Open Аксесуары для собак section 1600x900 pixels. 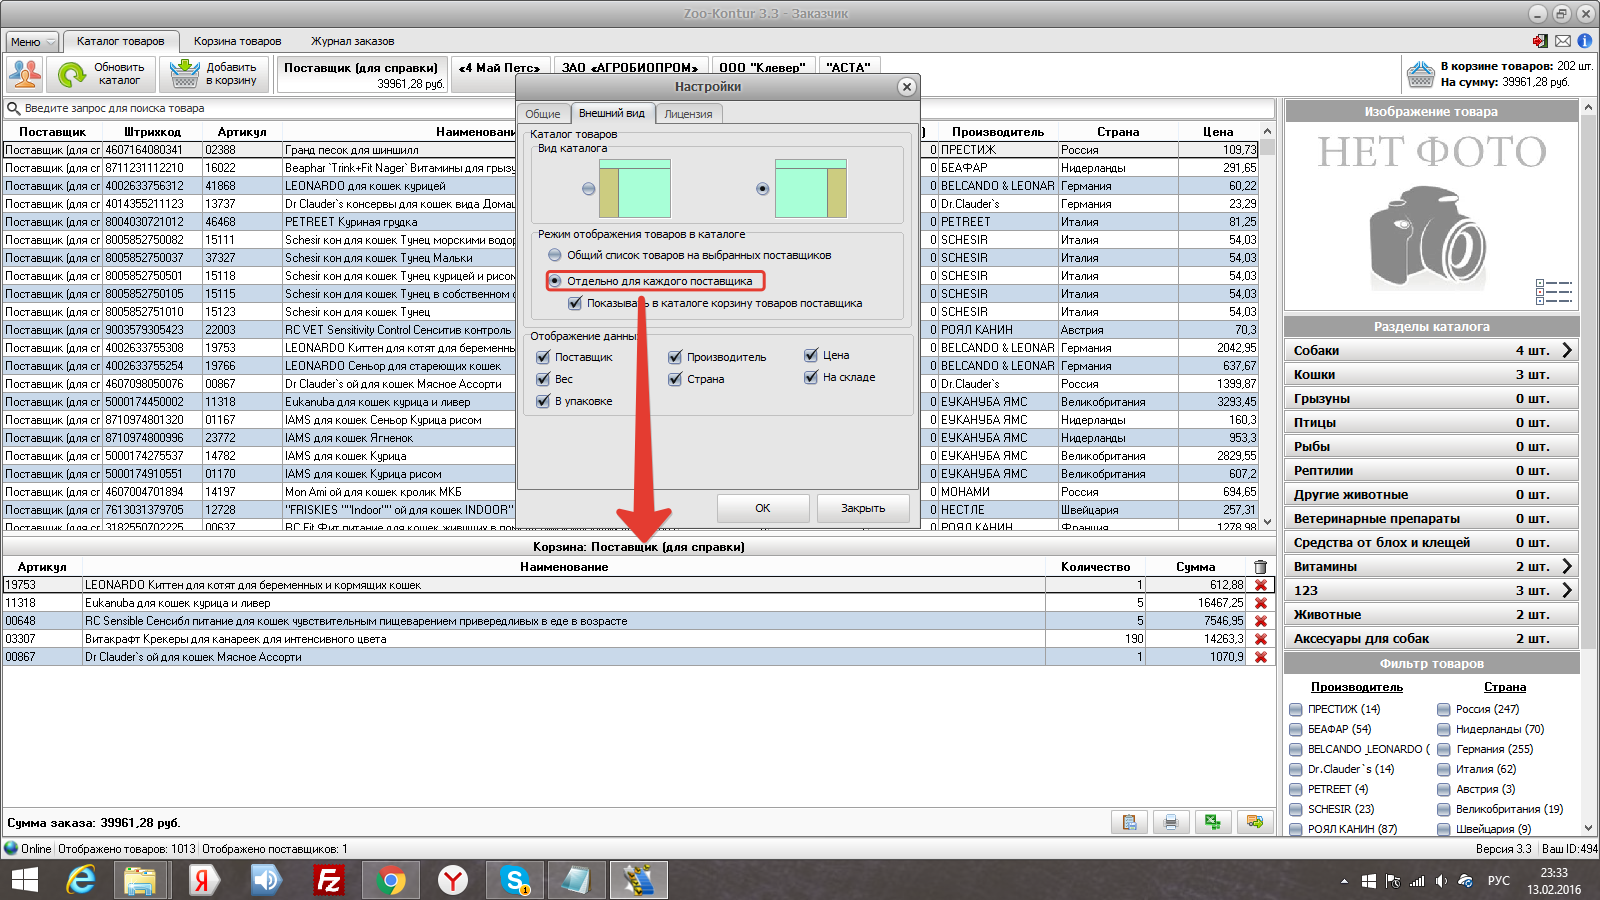[1430, 638]
